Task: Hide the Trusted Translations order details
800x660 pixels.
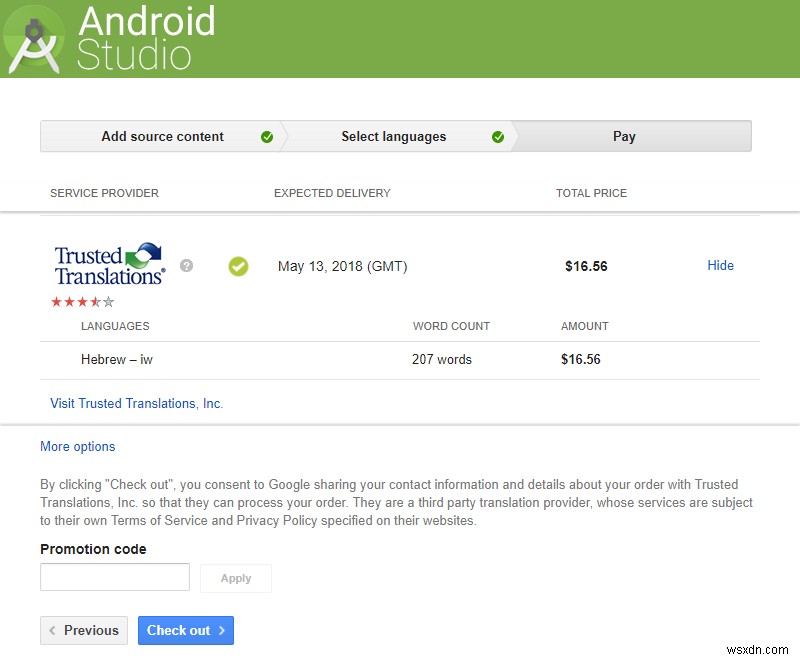Action: [720, 266]
